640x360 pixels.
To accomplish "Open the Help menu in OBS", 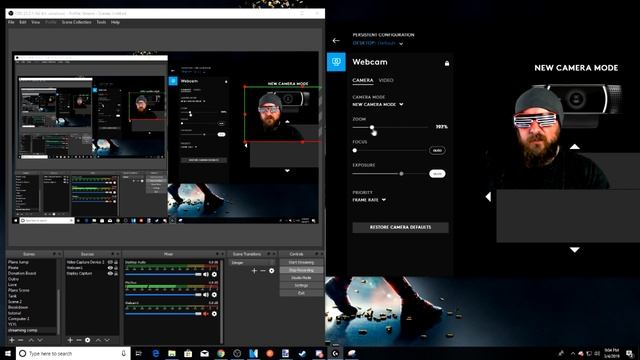I will point(115,22).
